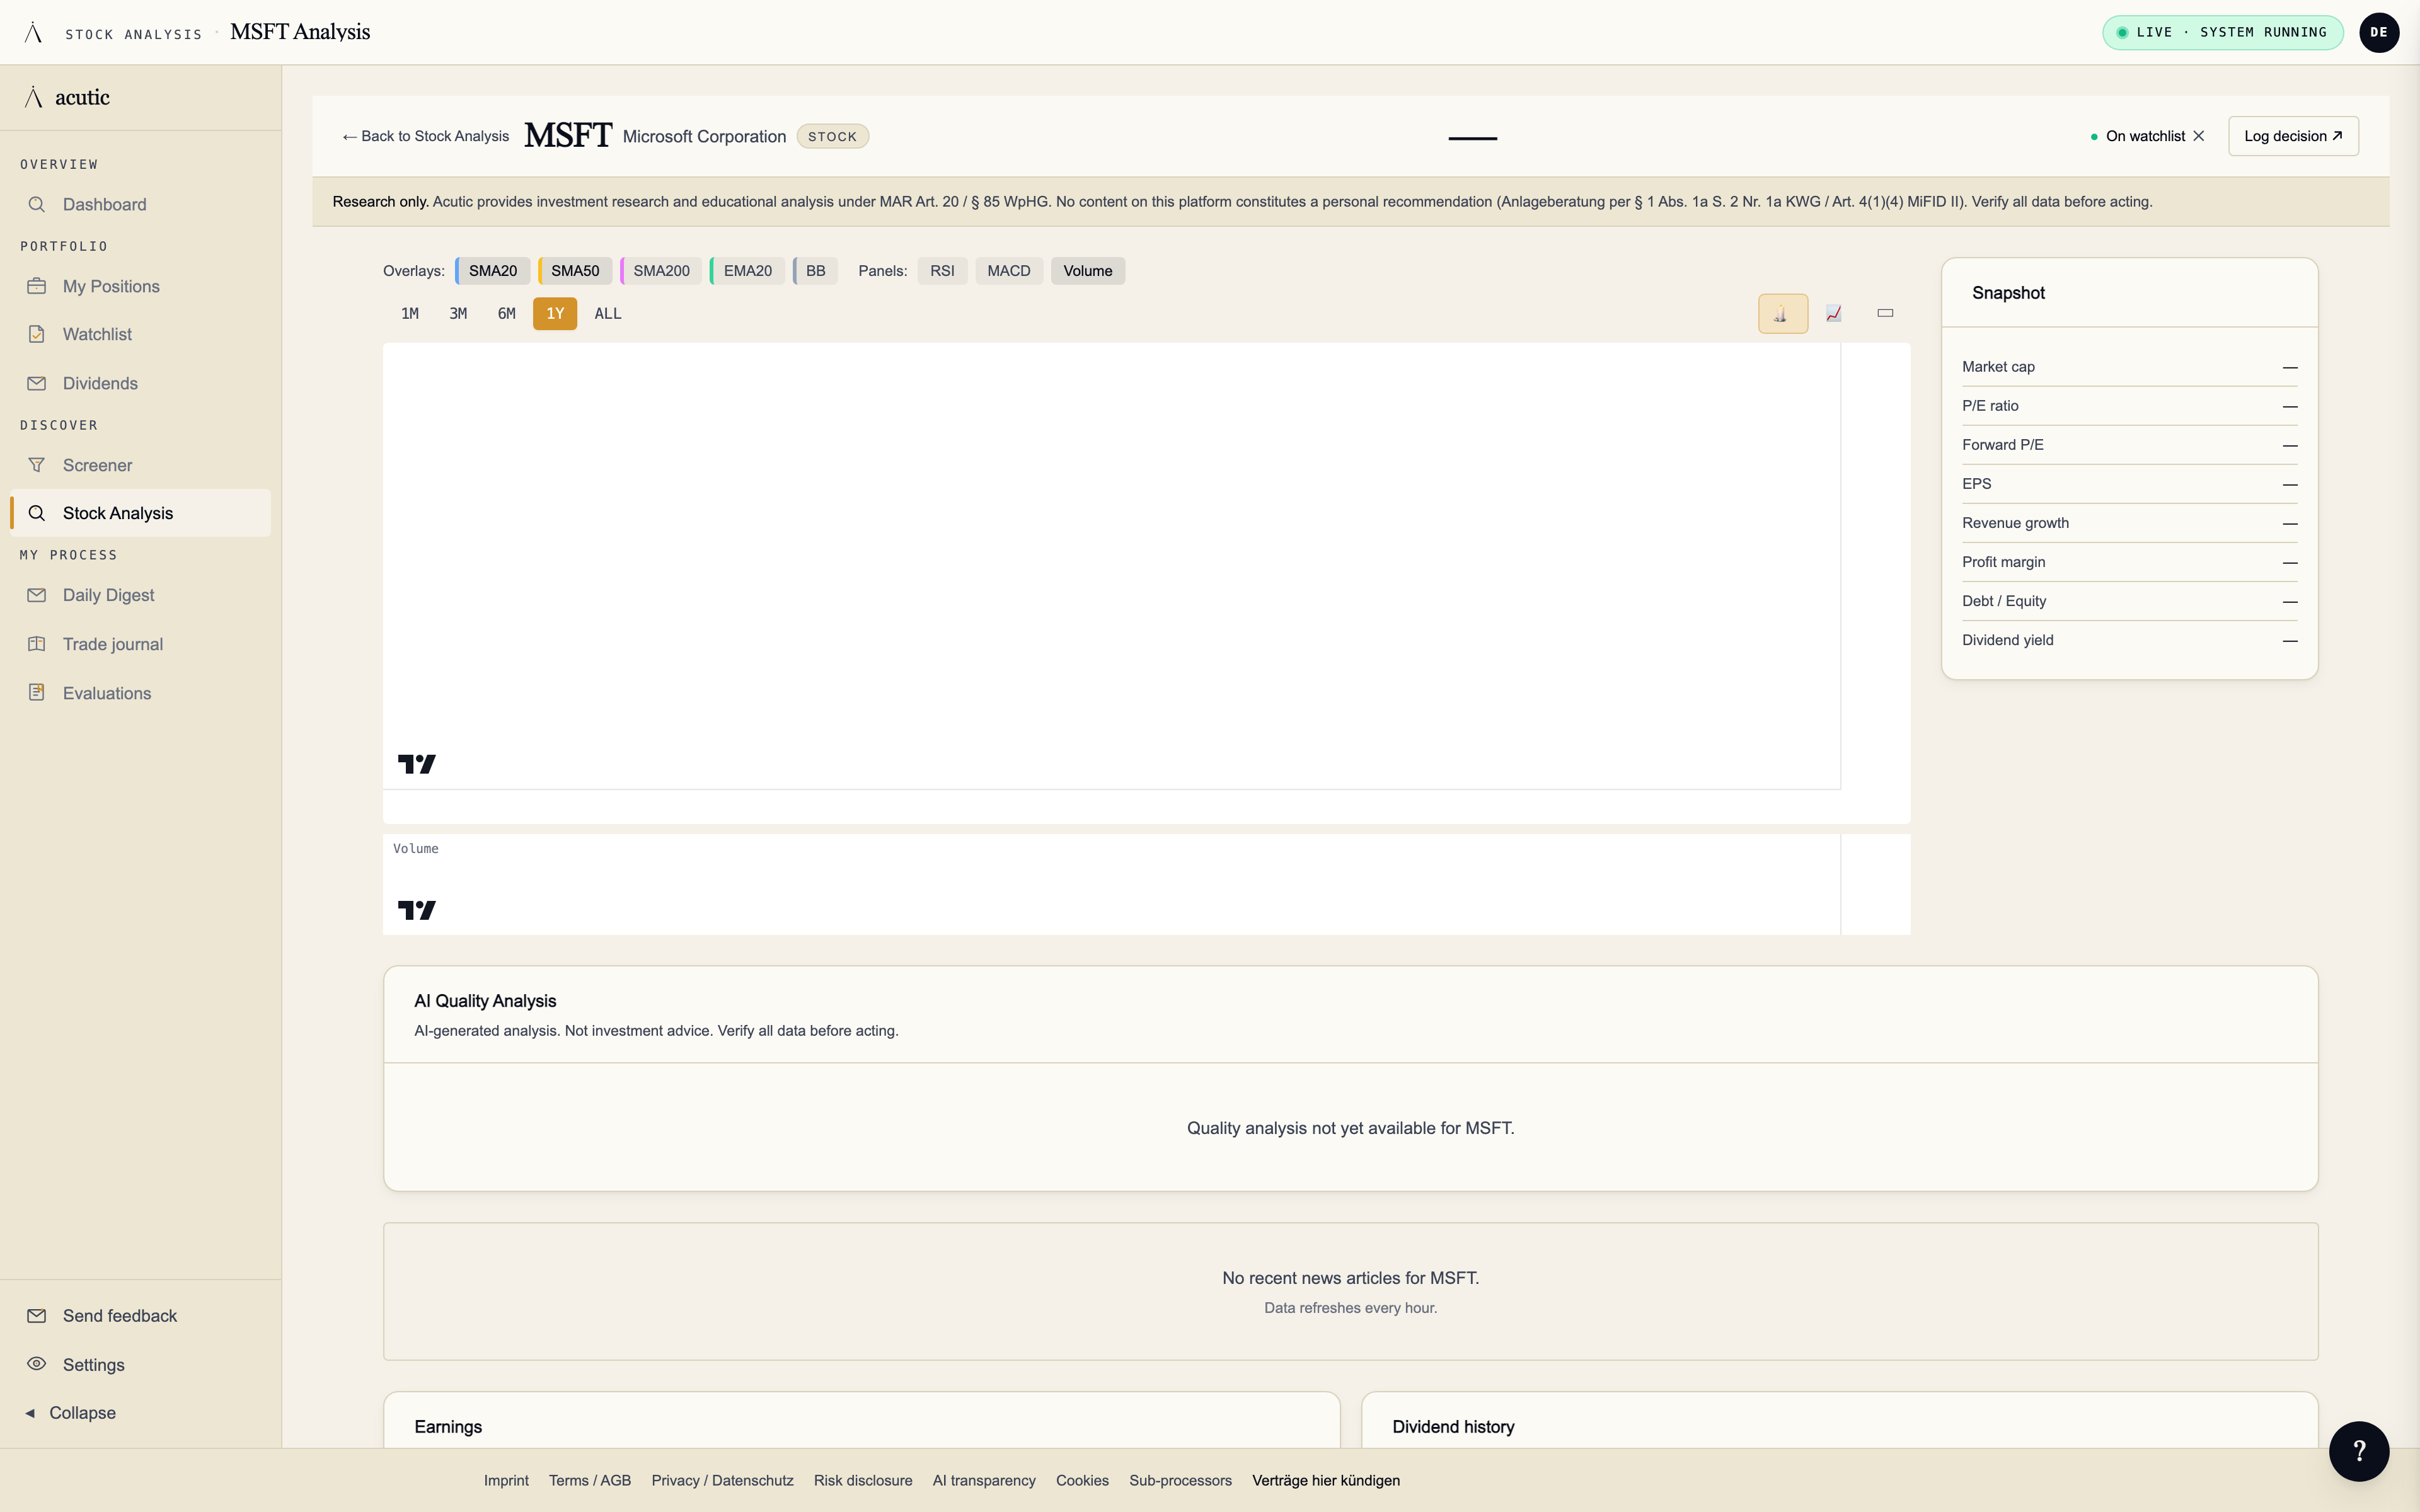
Task: Open Dashboard from the sidebar
Action: coord(140,204)
